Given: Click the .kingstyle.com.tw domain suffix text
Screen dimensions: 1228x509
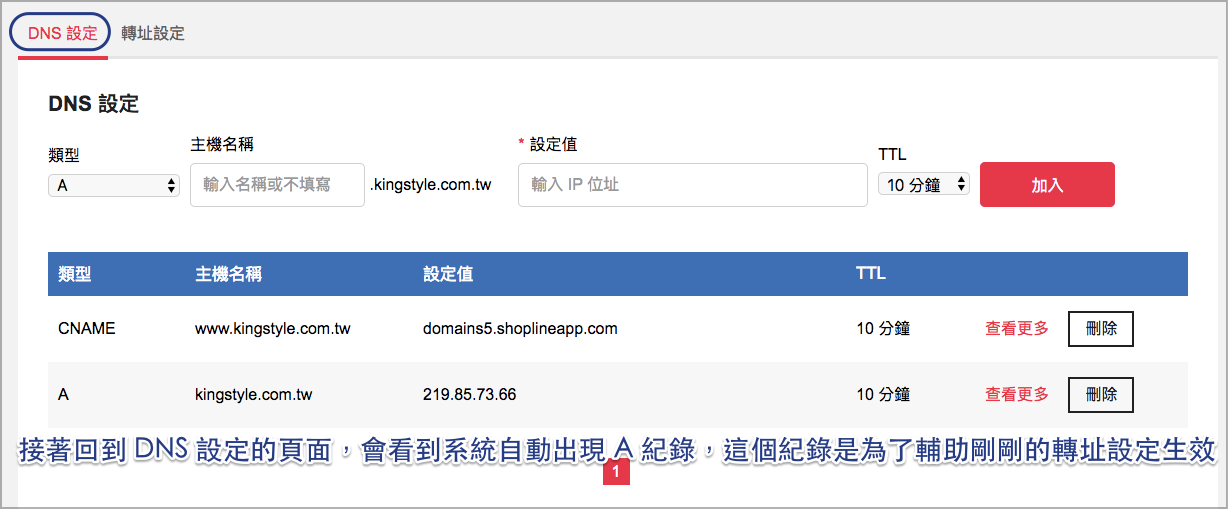Looking at the screenshot, I should [431, 185].
